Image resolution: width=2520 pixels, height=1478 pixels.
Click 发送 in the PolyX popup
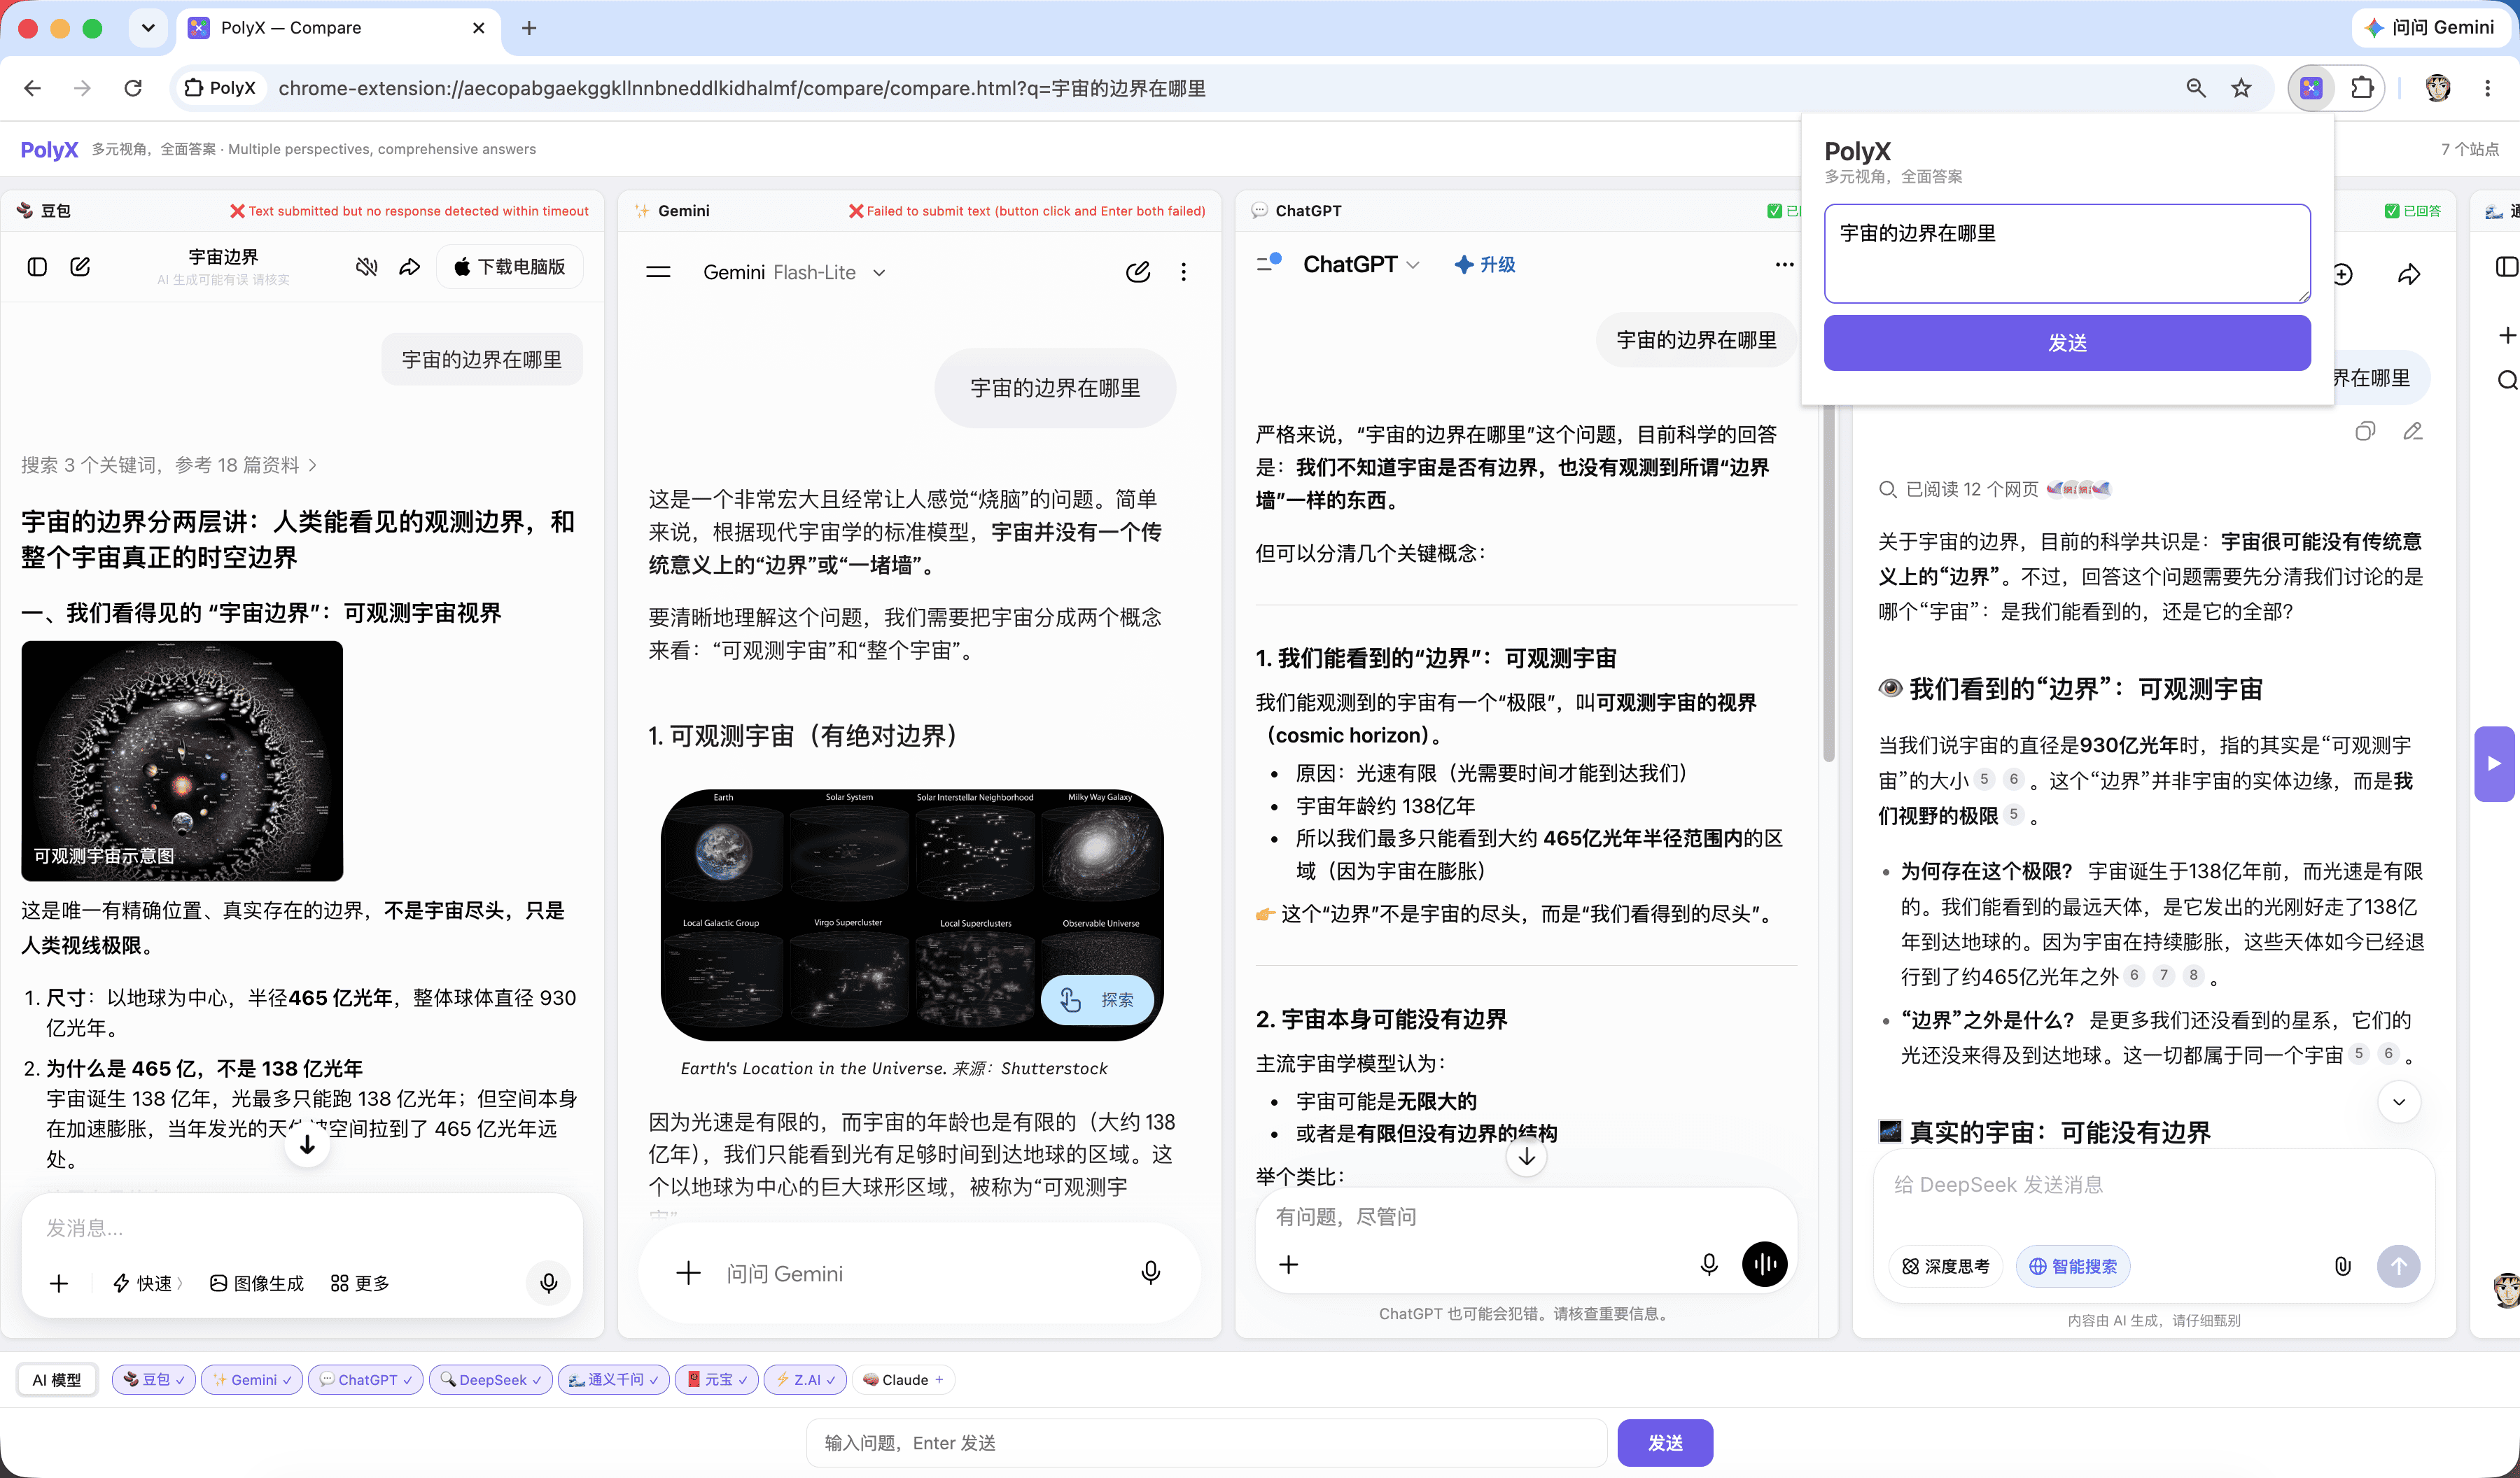pos(2067,343)
